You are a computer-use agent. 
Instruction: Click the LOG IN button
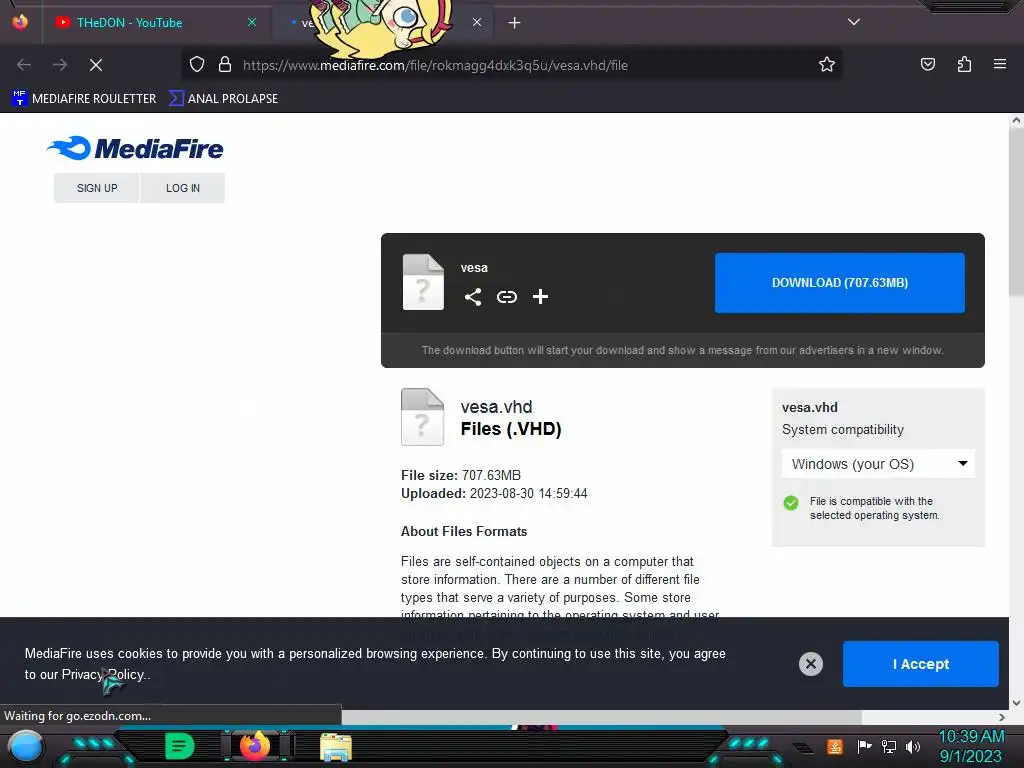pos(183,188)
